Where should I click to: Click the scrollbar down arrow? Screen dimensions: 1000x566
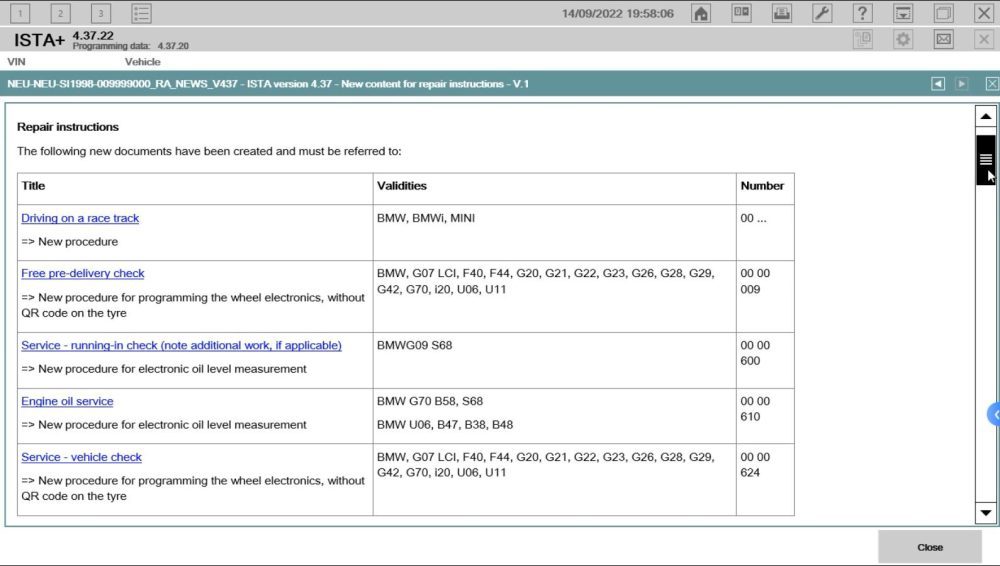point(985,512)
